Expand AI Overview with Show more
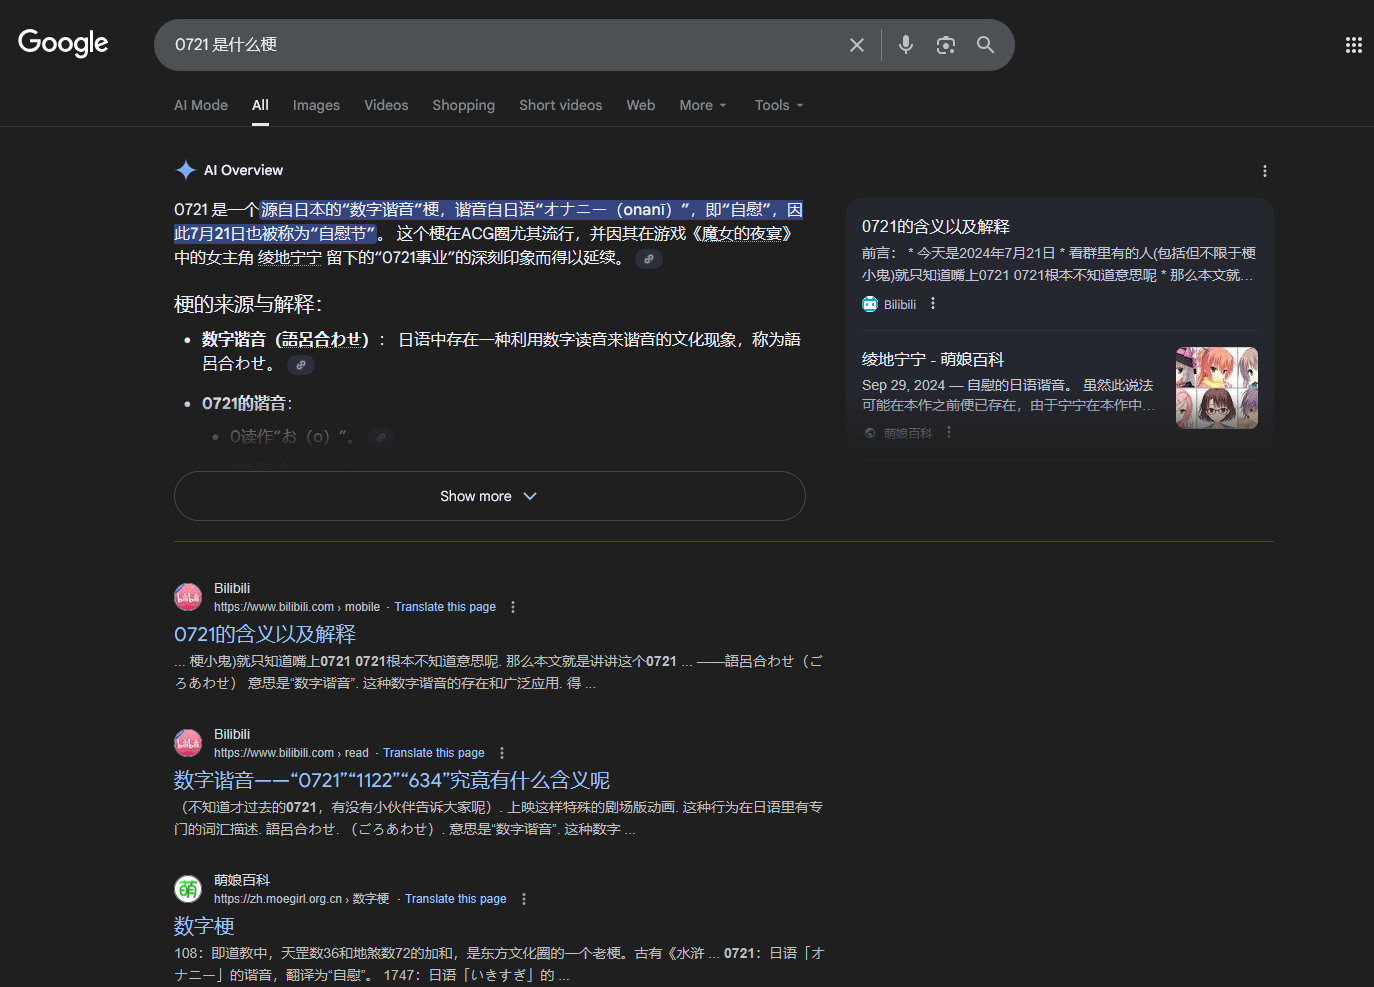The image size is (1374, 987). (489, 496)
